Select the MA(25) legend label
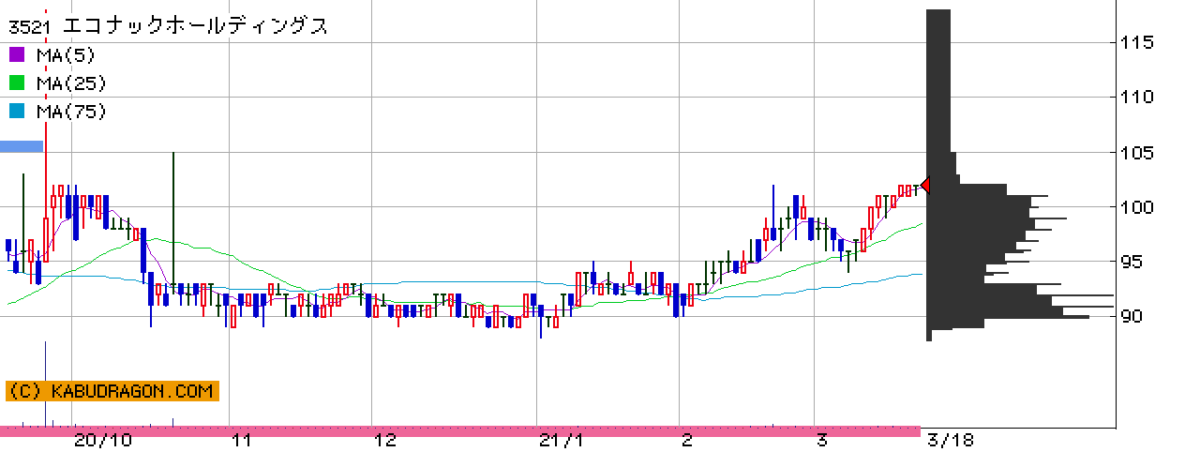 [x=71, y=83]
